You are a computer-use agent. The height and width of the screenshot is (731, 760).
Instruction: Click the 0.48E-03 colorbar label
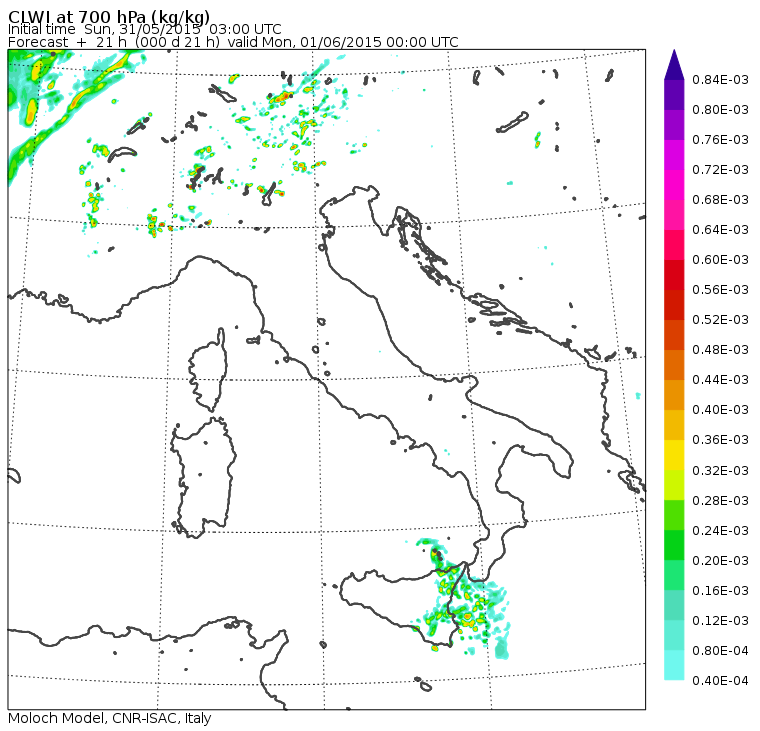click(720, 350)
